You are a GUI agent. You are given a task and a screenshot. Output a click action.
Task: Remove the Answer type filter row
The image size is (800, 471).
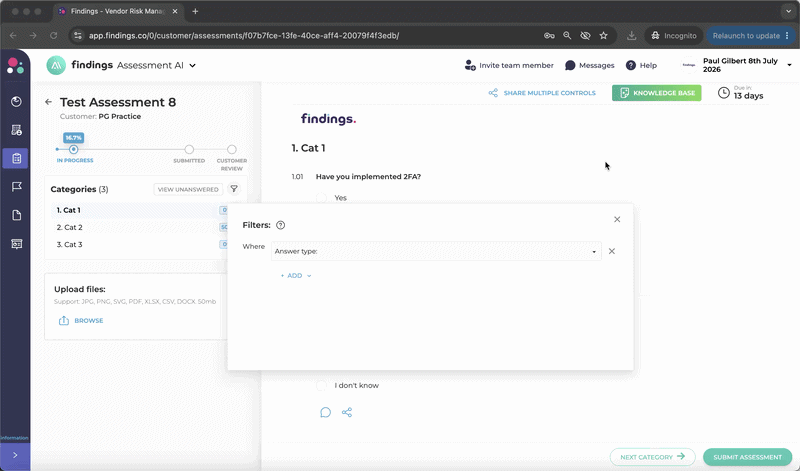pyautogui.click(x=612, y=251)
